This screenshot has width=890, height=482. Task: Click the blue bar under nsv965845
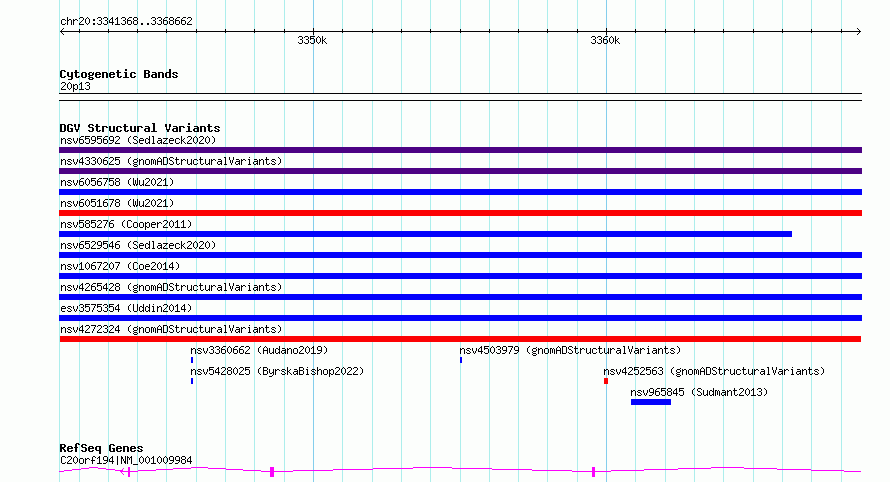point(650,402)
